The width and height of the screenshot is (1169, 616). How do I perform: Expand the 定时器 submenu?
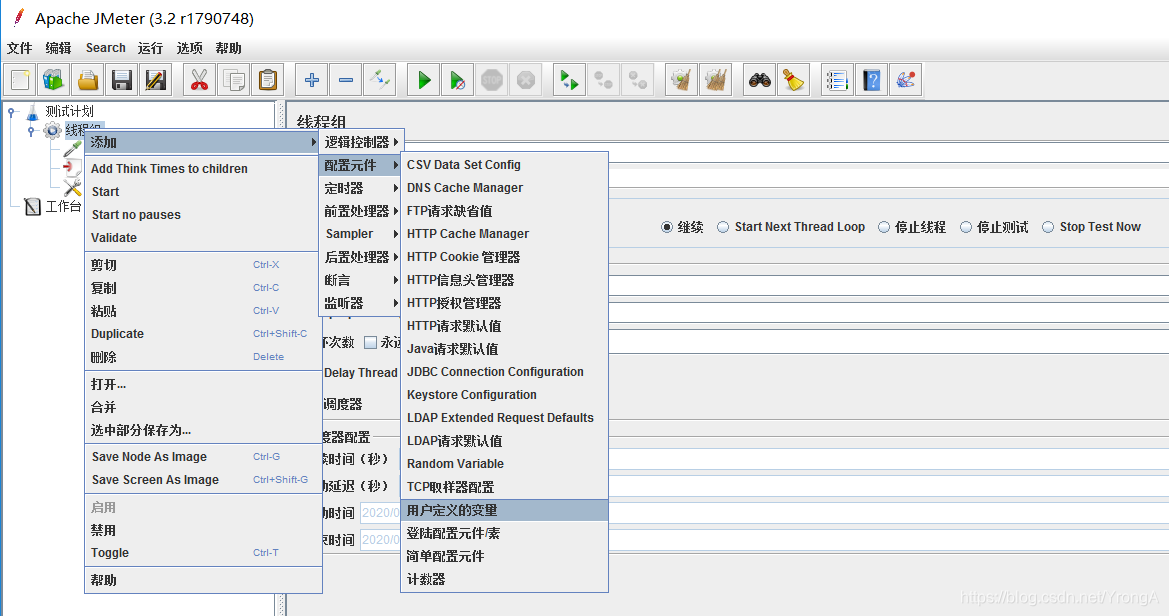pos(362,188)
